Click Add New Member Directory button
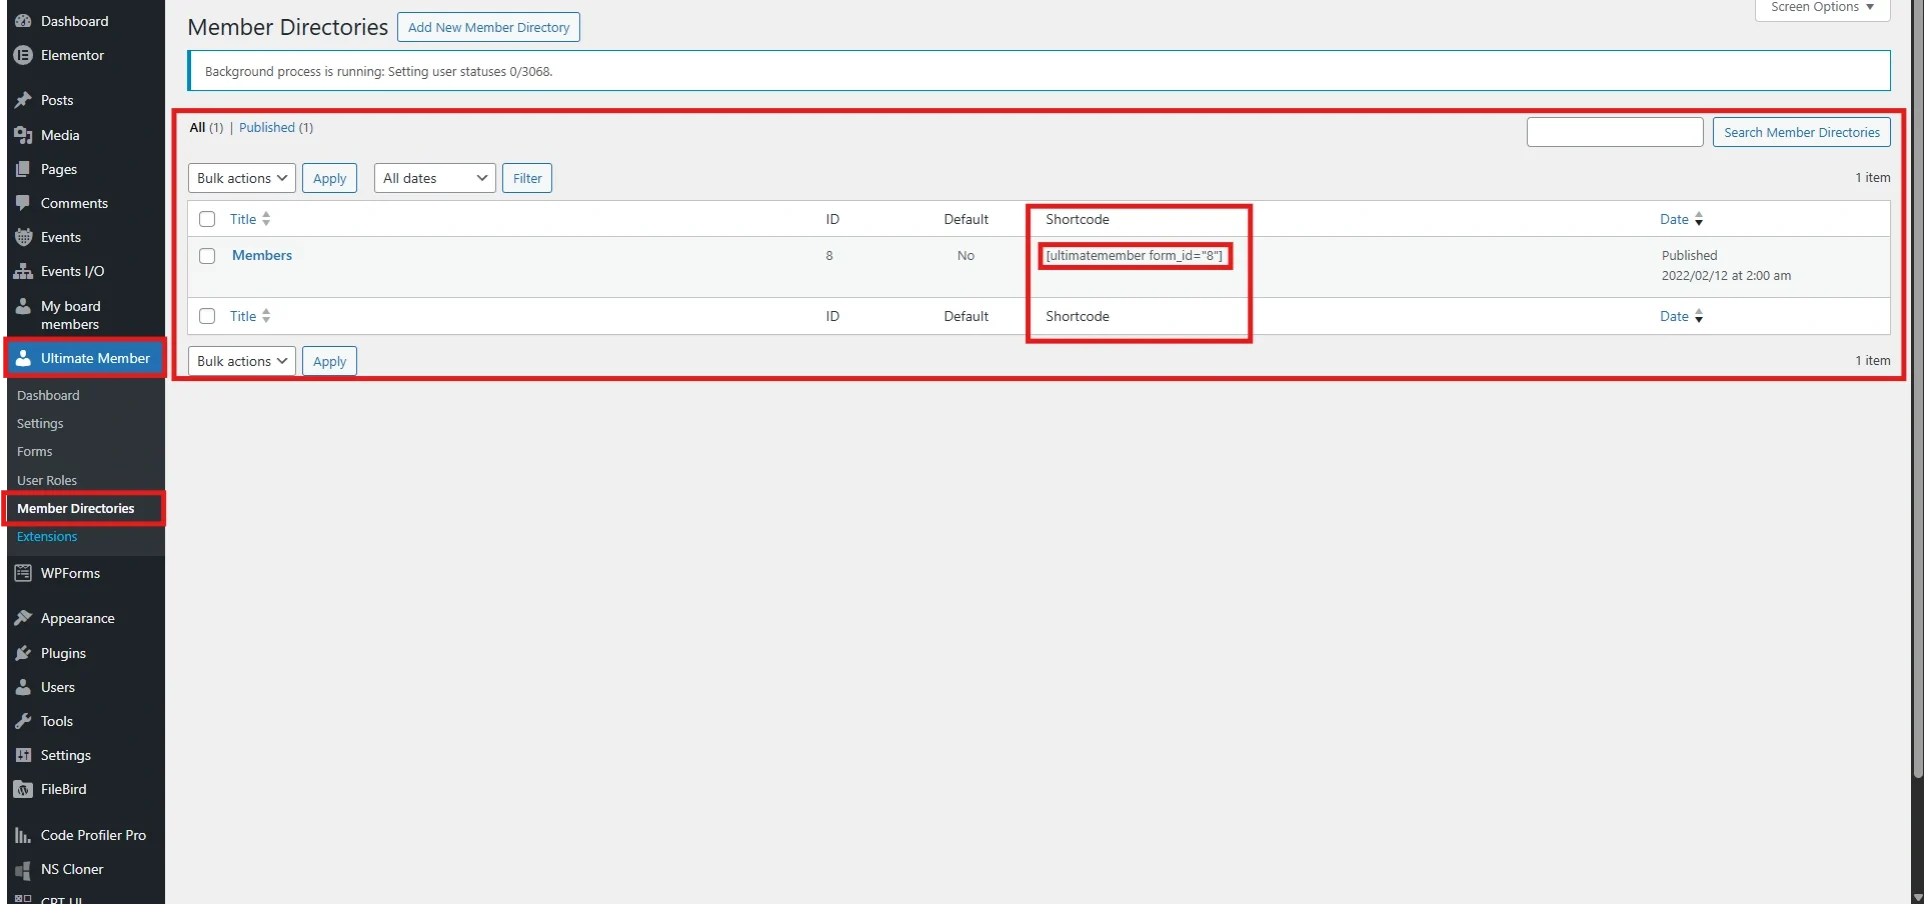The image size is (1924, 904). click(x=488, y=27)
